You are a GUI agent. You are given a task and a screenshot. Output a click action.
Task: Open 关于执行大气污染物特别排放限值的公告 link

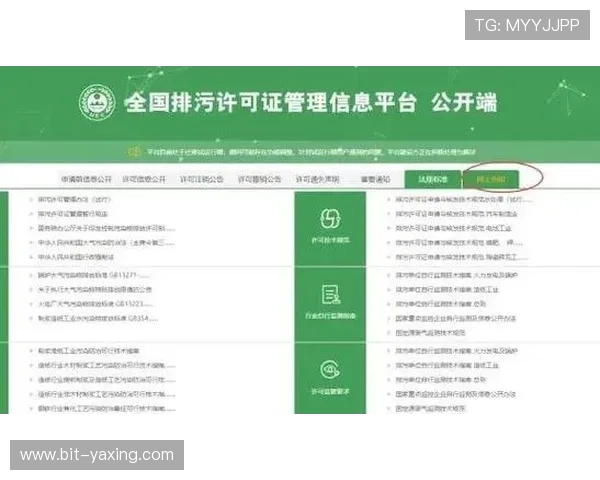pyautogui.click(x=95, y=289)
